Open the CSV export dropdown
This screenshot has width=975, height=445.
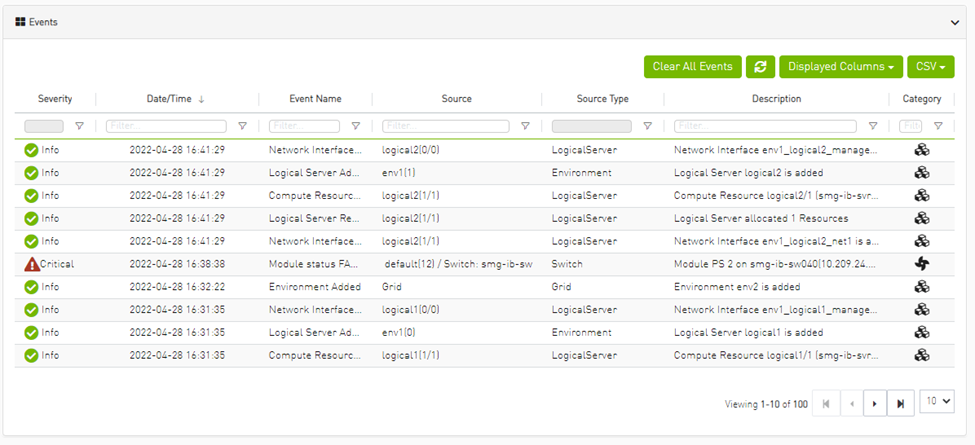click(x=930, y=67)
